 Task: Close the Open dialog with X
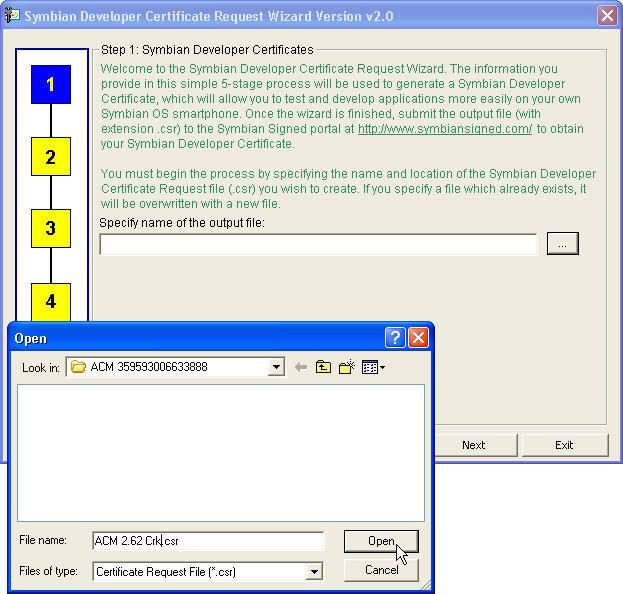(x=418, y=338)
